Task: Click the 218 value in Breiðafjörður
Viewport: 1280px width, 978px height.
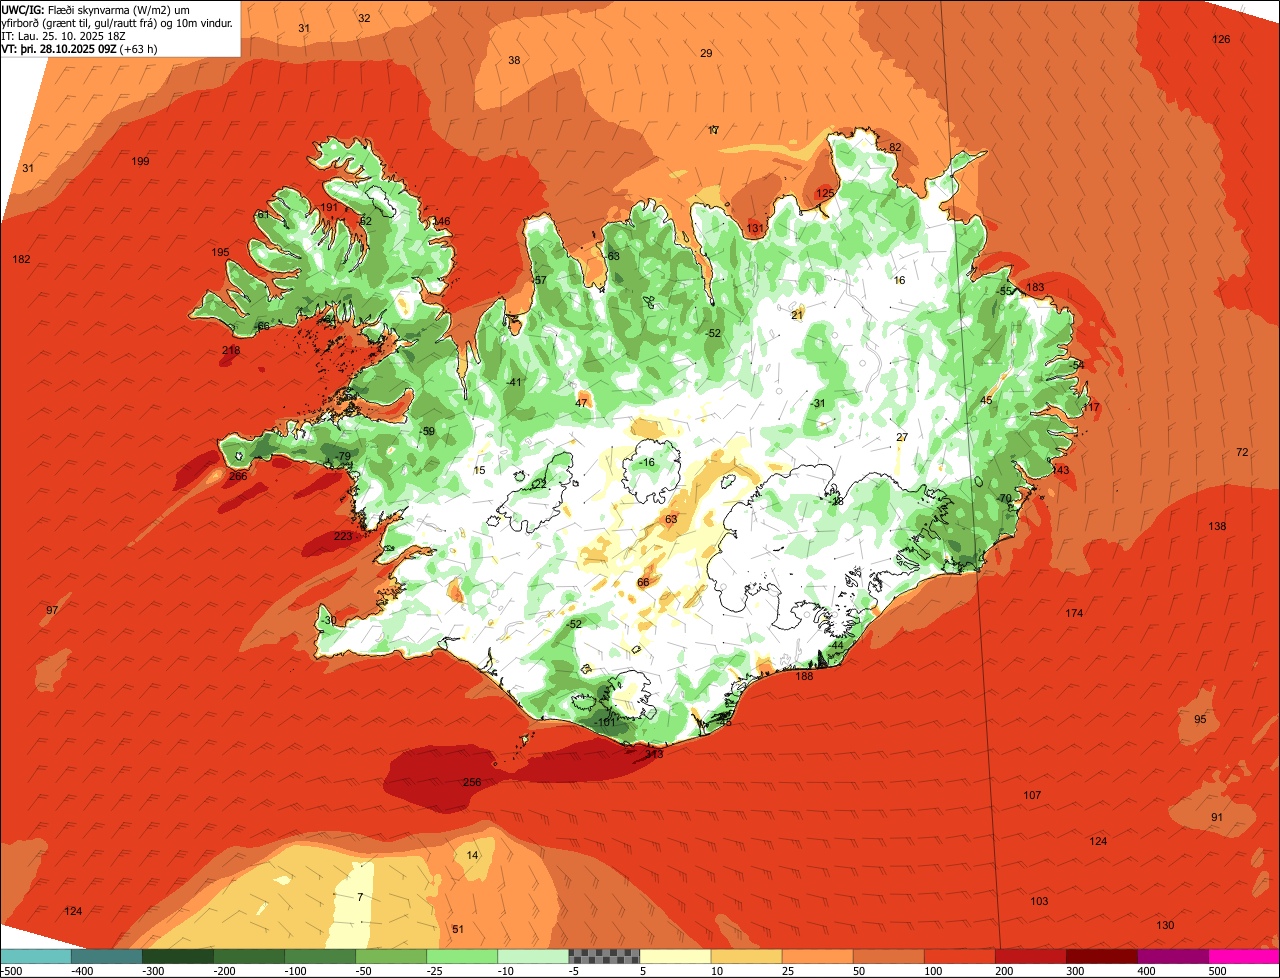Action: coord(231,350)
